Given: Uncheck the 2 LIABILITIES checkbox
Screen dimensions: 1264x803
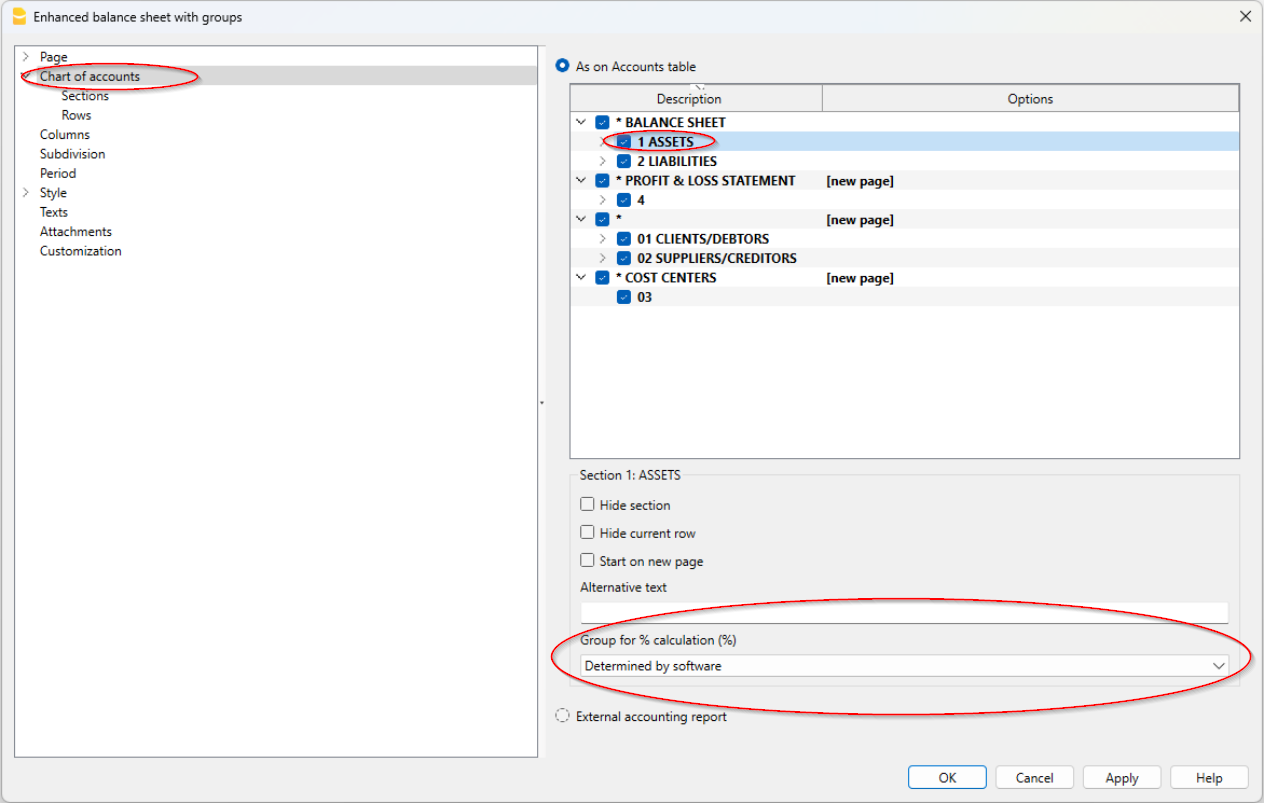Looking at the screenshot, I should tap(624, 161).
